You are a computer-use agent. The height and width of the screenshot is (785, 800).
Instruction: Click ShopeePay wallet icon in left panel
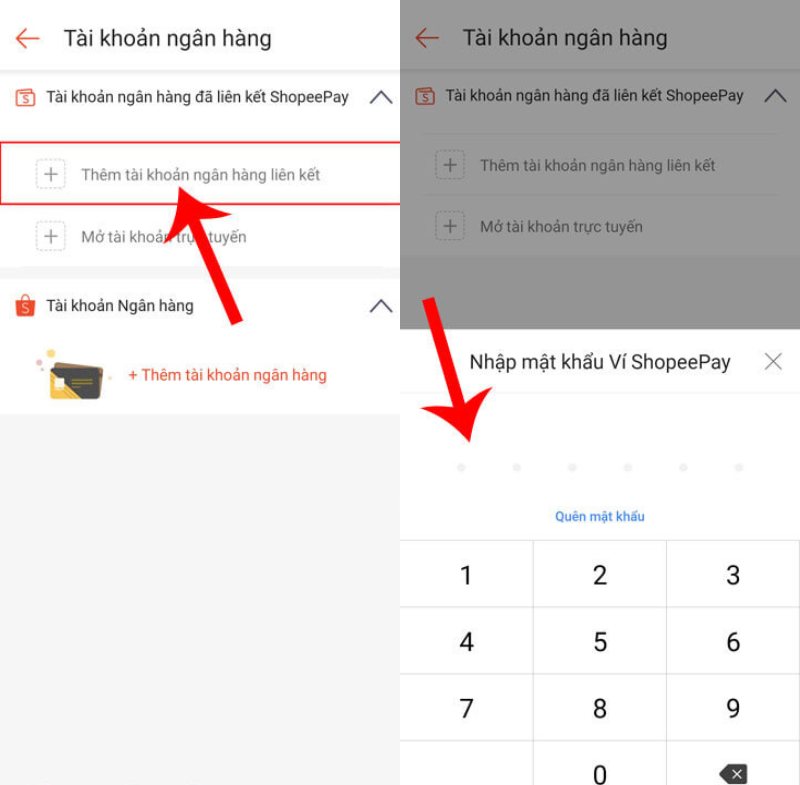[26, 97]
